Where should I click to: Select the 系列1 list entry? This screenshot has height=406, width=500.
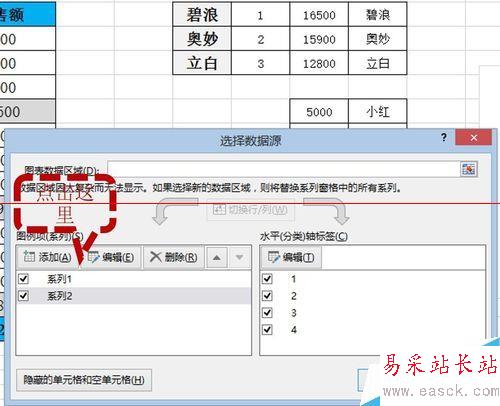(134, 279)
